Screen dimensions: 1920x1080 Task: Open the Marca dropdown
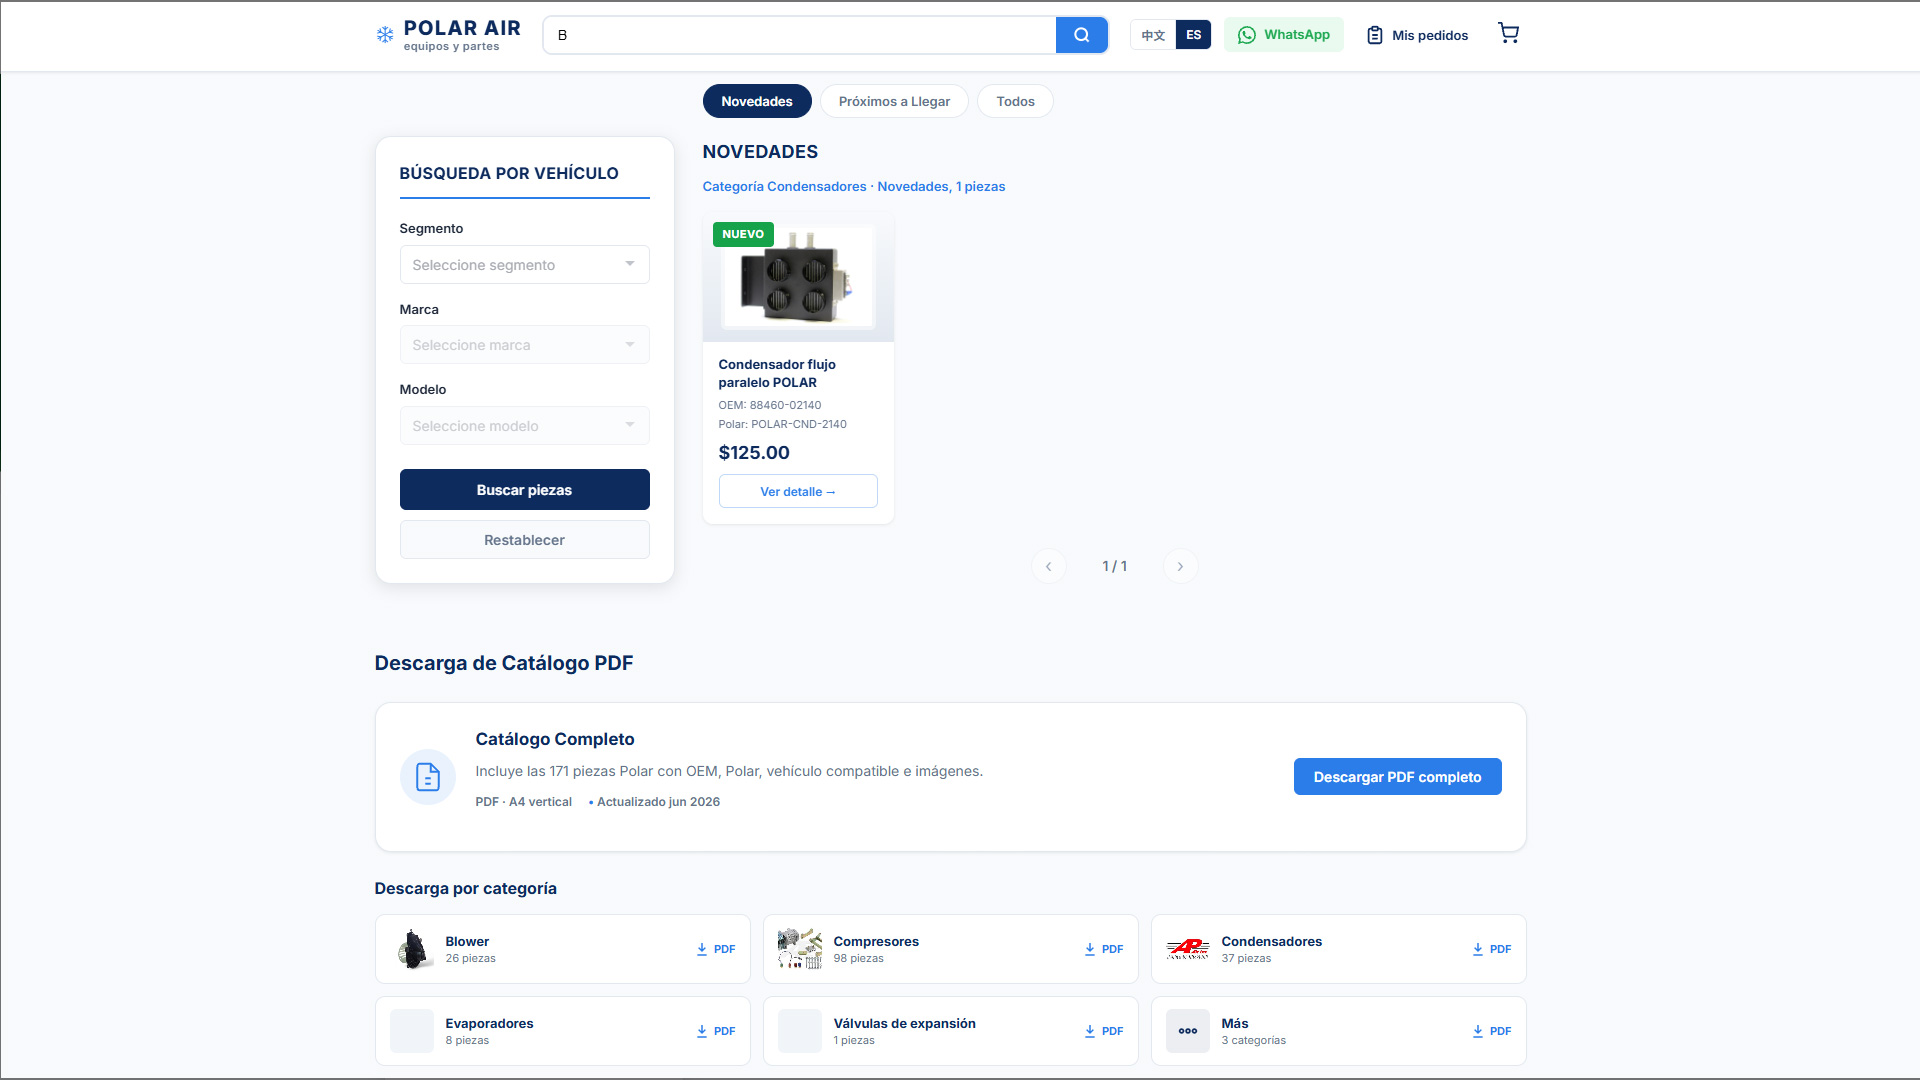point(524,345)
